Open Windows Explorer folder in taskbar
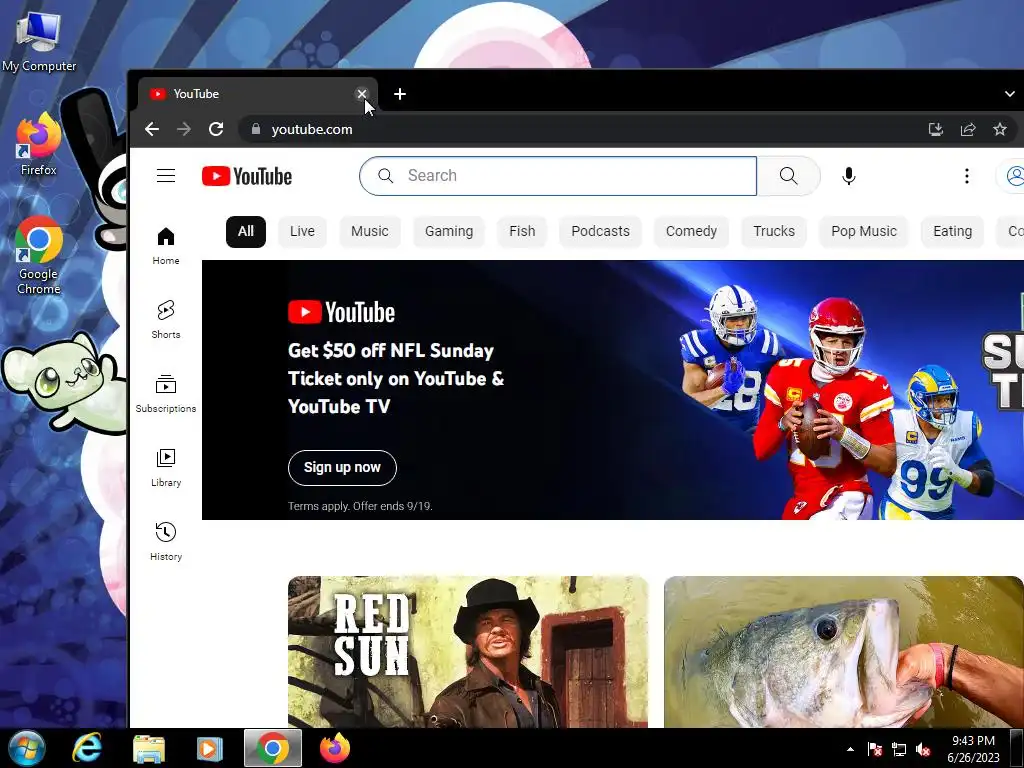Viewport: 1024px width, 768px height. [x=149, y=748]
